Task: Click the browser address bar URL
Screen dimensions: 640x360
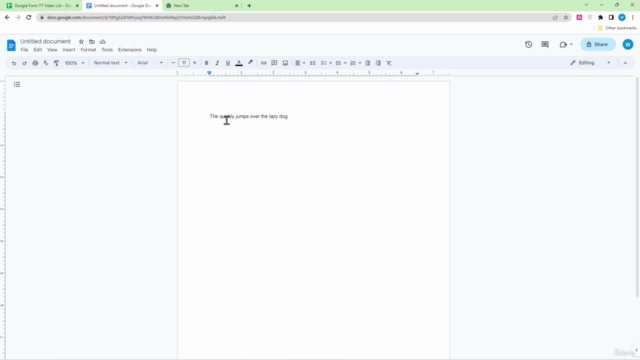Action: [x=136, y=18]
